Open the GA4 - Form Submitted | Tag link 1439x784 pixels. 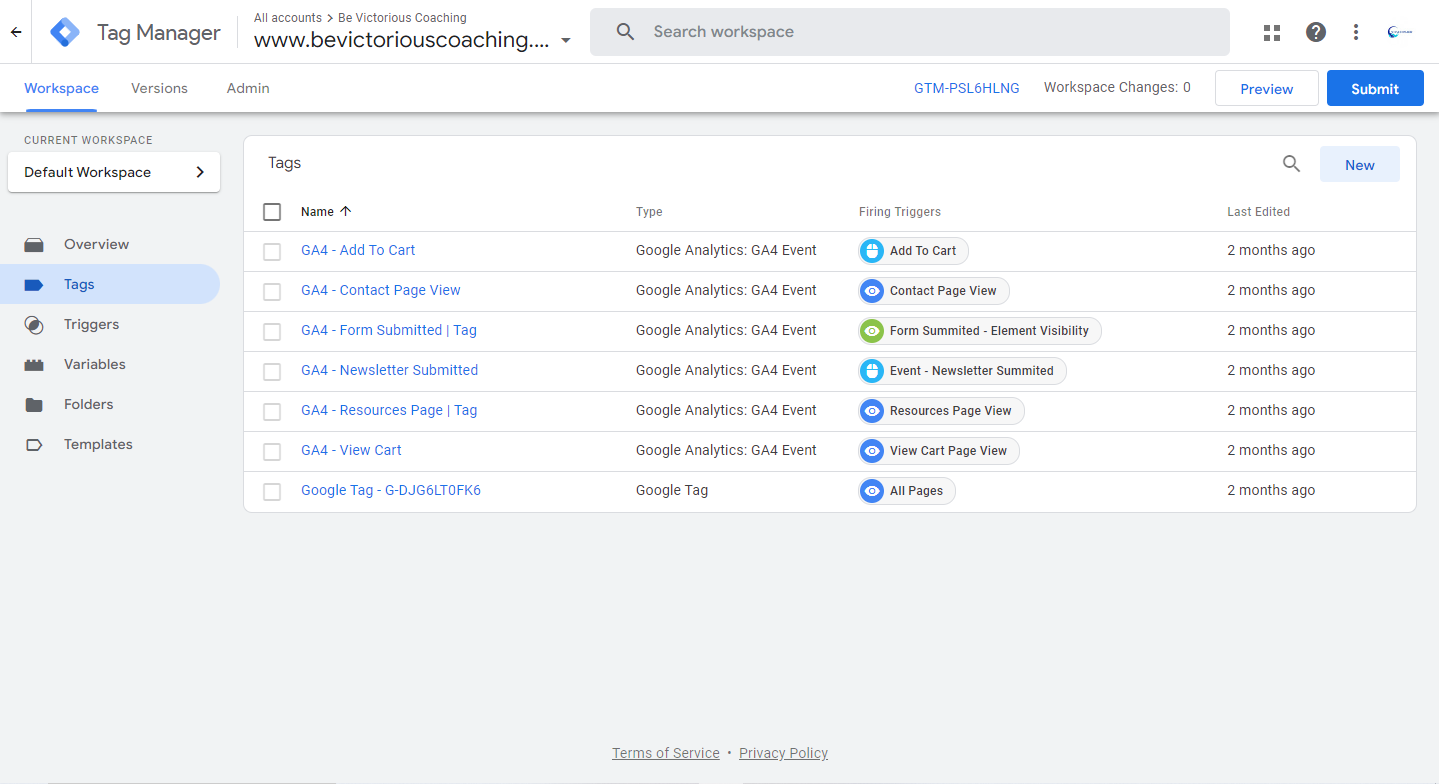[x=389, y=330]
